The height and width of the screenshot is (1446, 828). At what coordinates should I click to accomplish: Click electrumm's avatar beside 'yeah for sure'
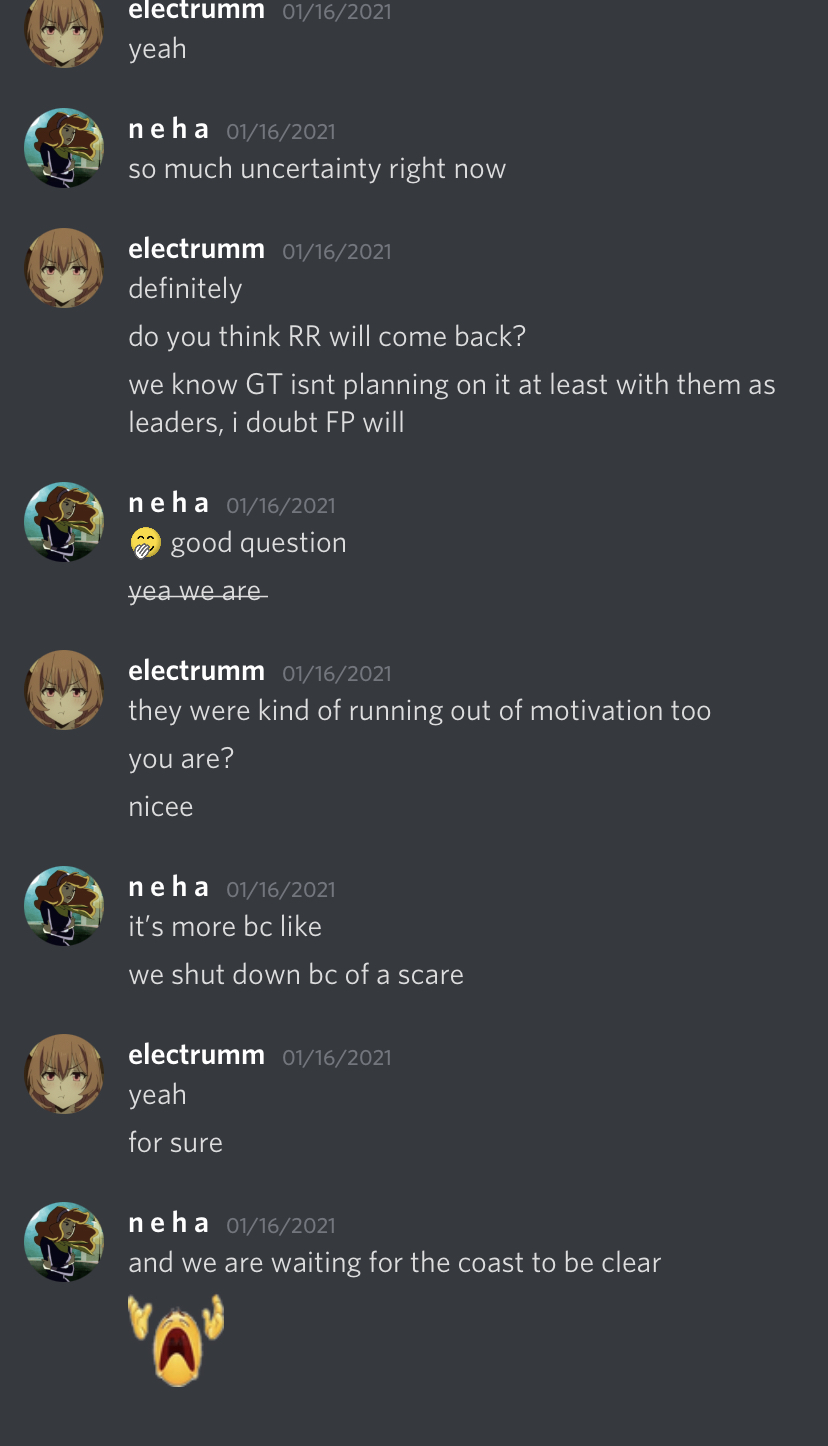pos(64,1074)
